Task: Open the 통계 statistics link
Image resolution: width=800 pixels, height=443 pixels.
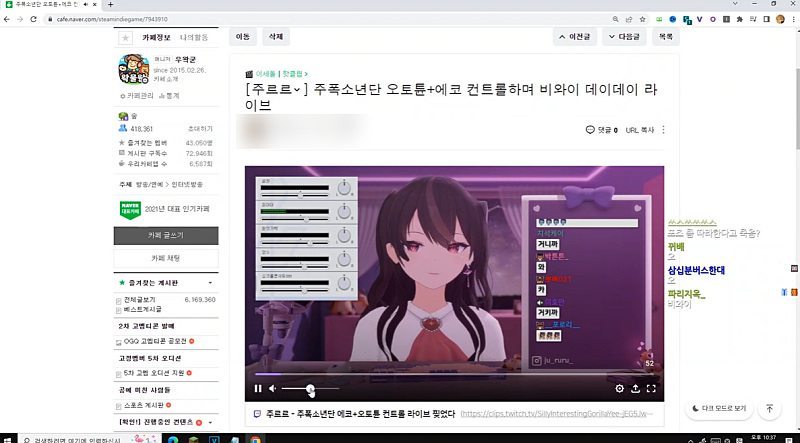Action: [x=169, y=95]
